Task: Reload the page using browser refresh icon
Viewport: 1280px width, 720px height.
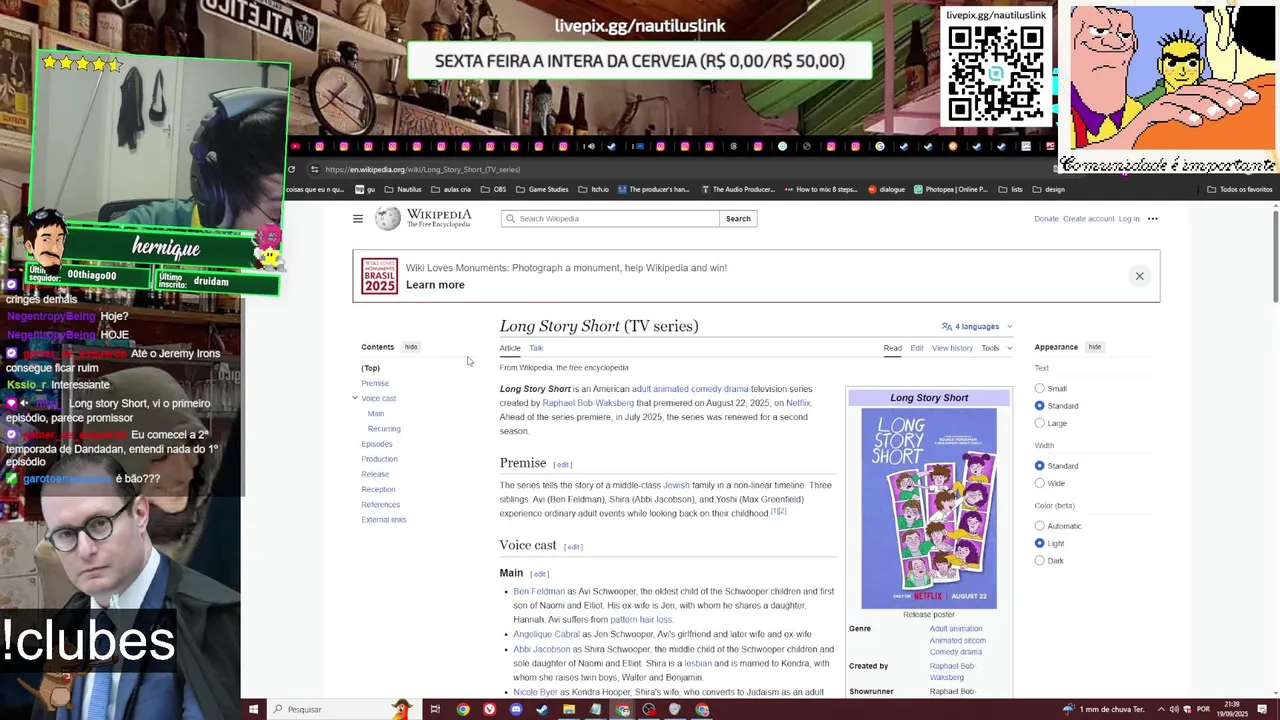Action: [291, 169]
